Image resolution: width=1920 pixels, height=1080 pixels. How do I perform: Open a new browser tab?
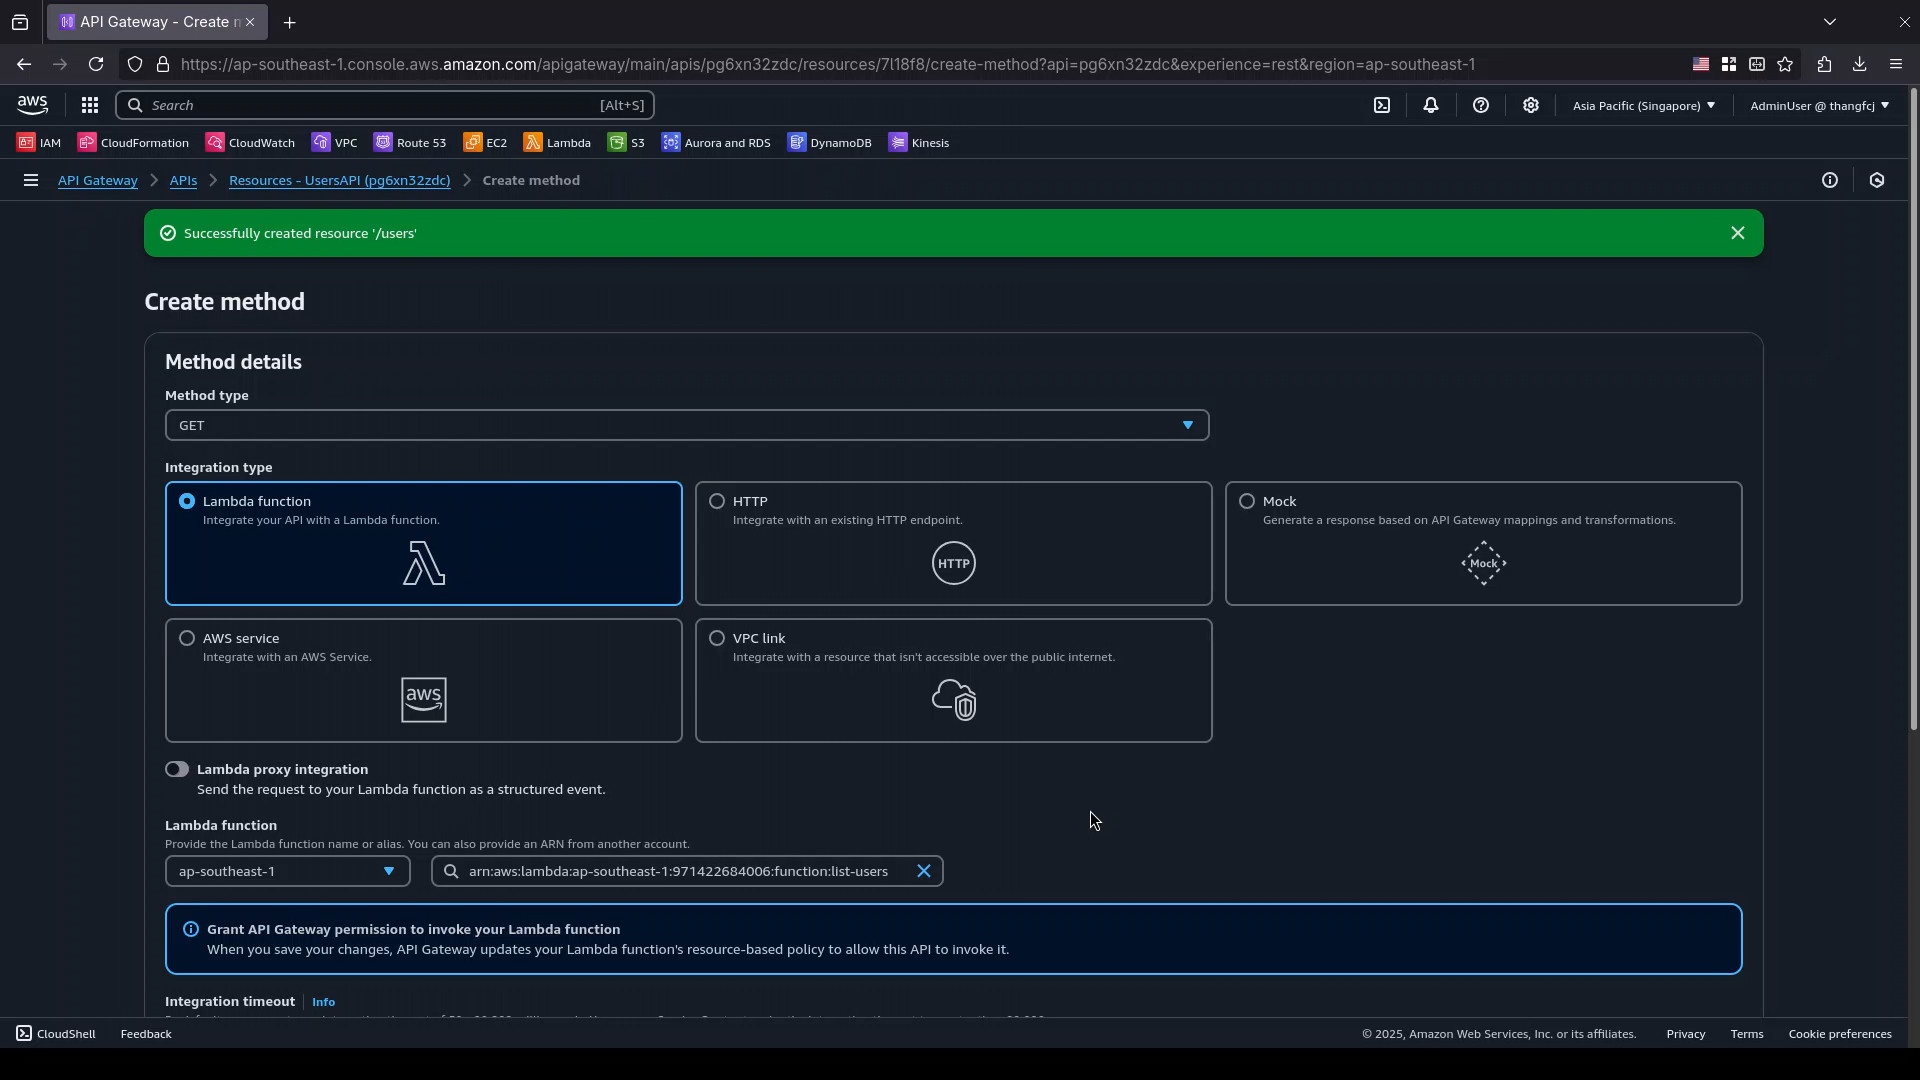290,22
